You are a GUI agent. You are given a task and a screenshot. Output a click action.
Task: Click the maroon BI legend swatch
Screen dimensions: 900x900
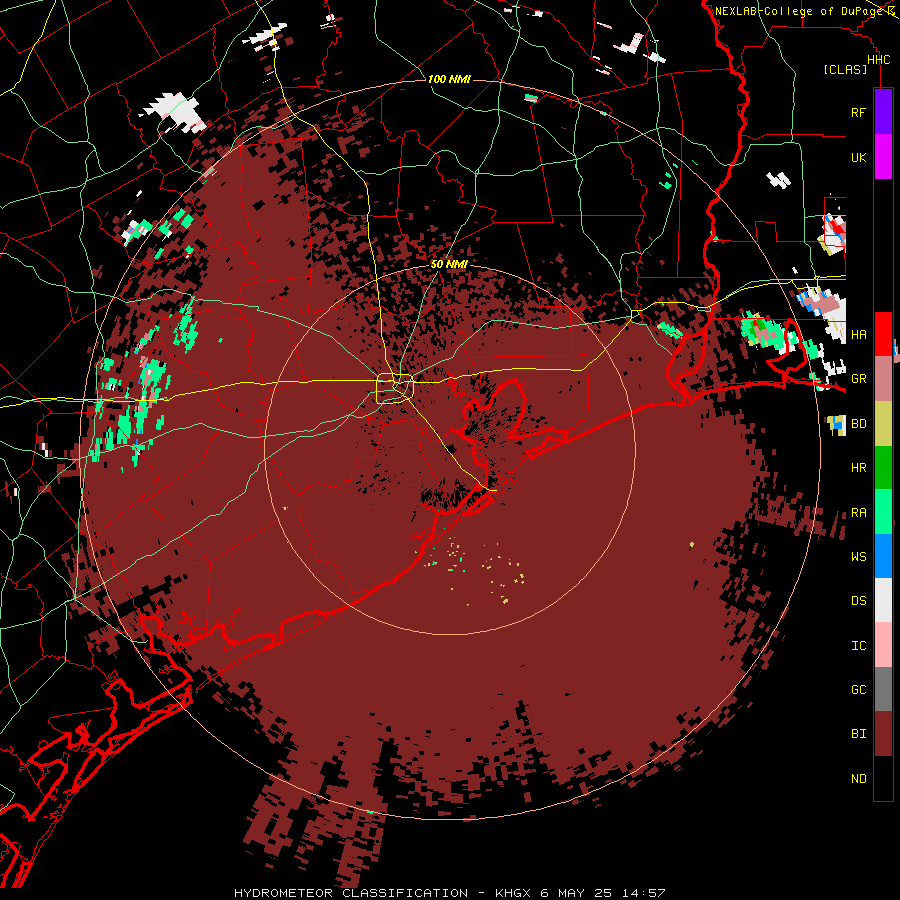coord(883,734)
